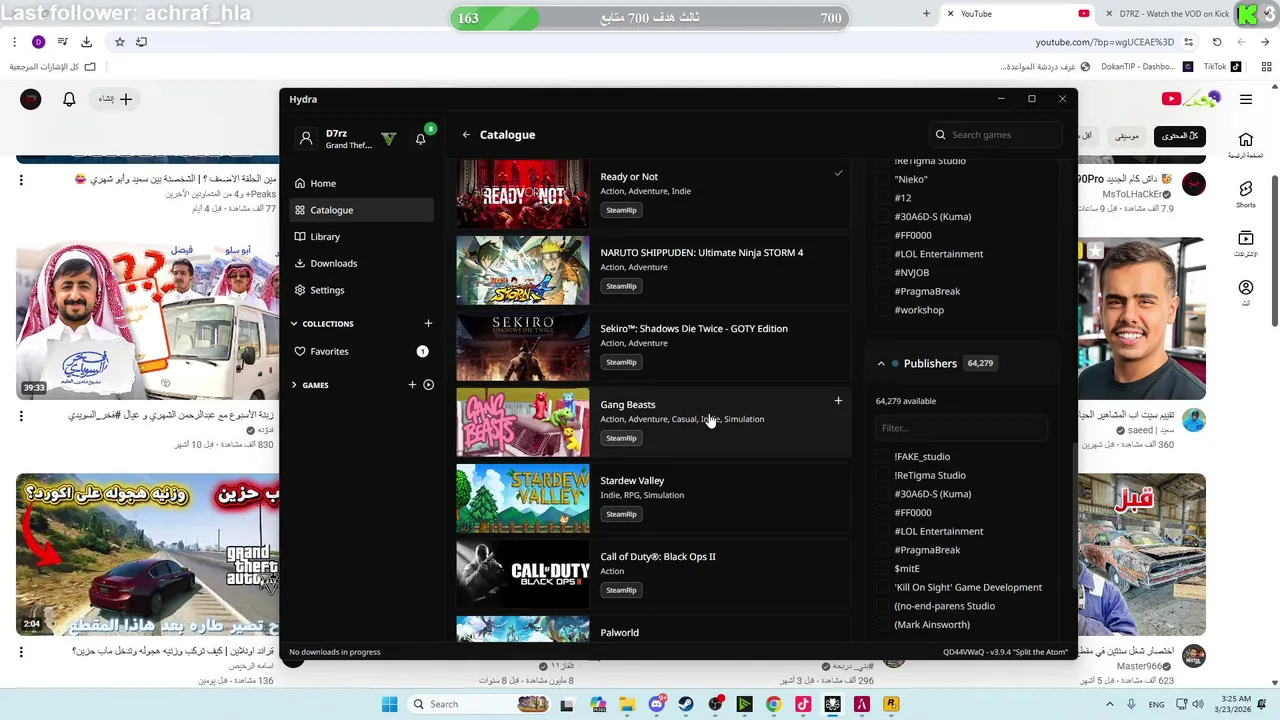Screen dimensions: 1280x720
Task: Expand the GAMES section
Action: 294,385
